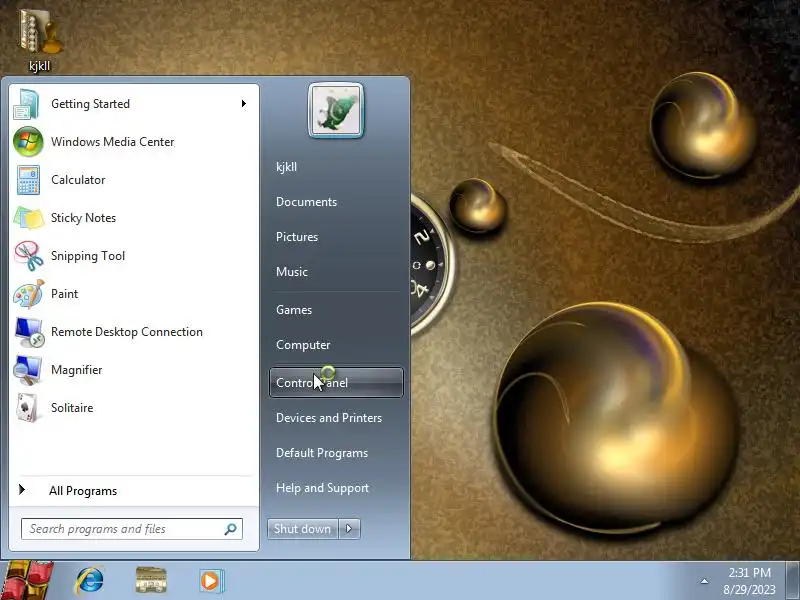Viewport: 800px width, 600px height.
Task: Launch Windows Media Center icon
Action: (x=28, y=142)
